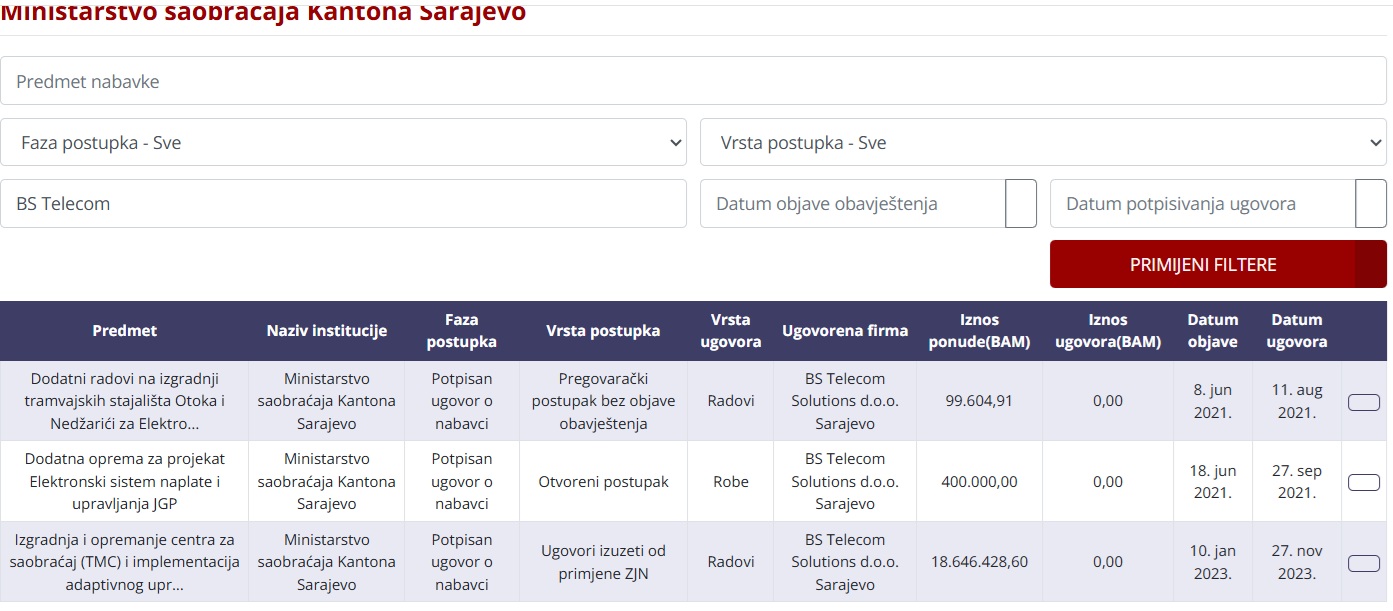Click the Faza postupka table column header
The width and height of the screenshot is (1393, 611).
pos(462,331)
